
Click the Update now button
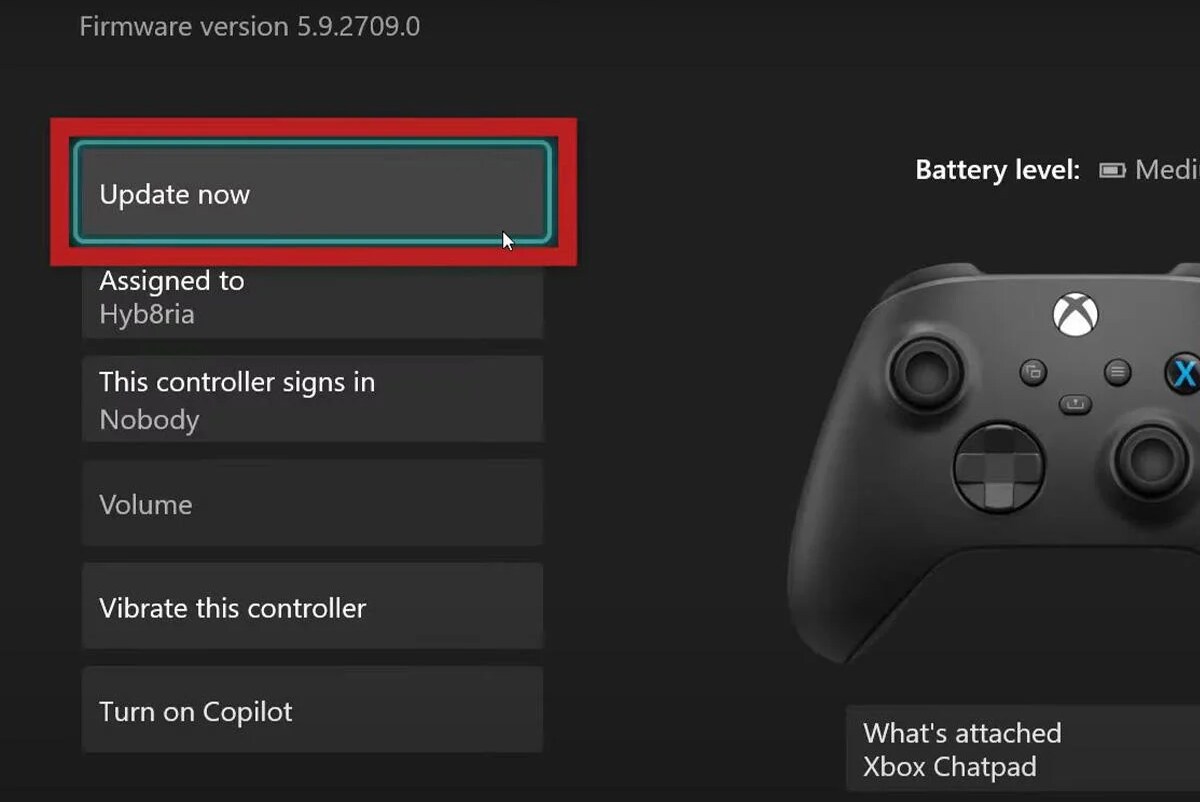(x=312, y=194)
